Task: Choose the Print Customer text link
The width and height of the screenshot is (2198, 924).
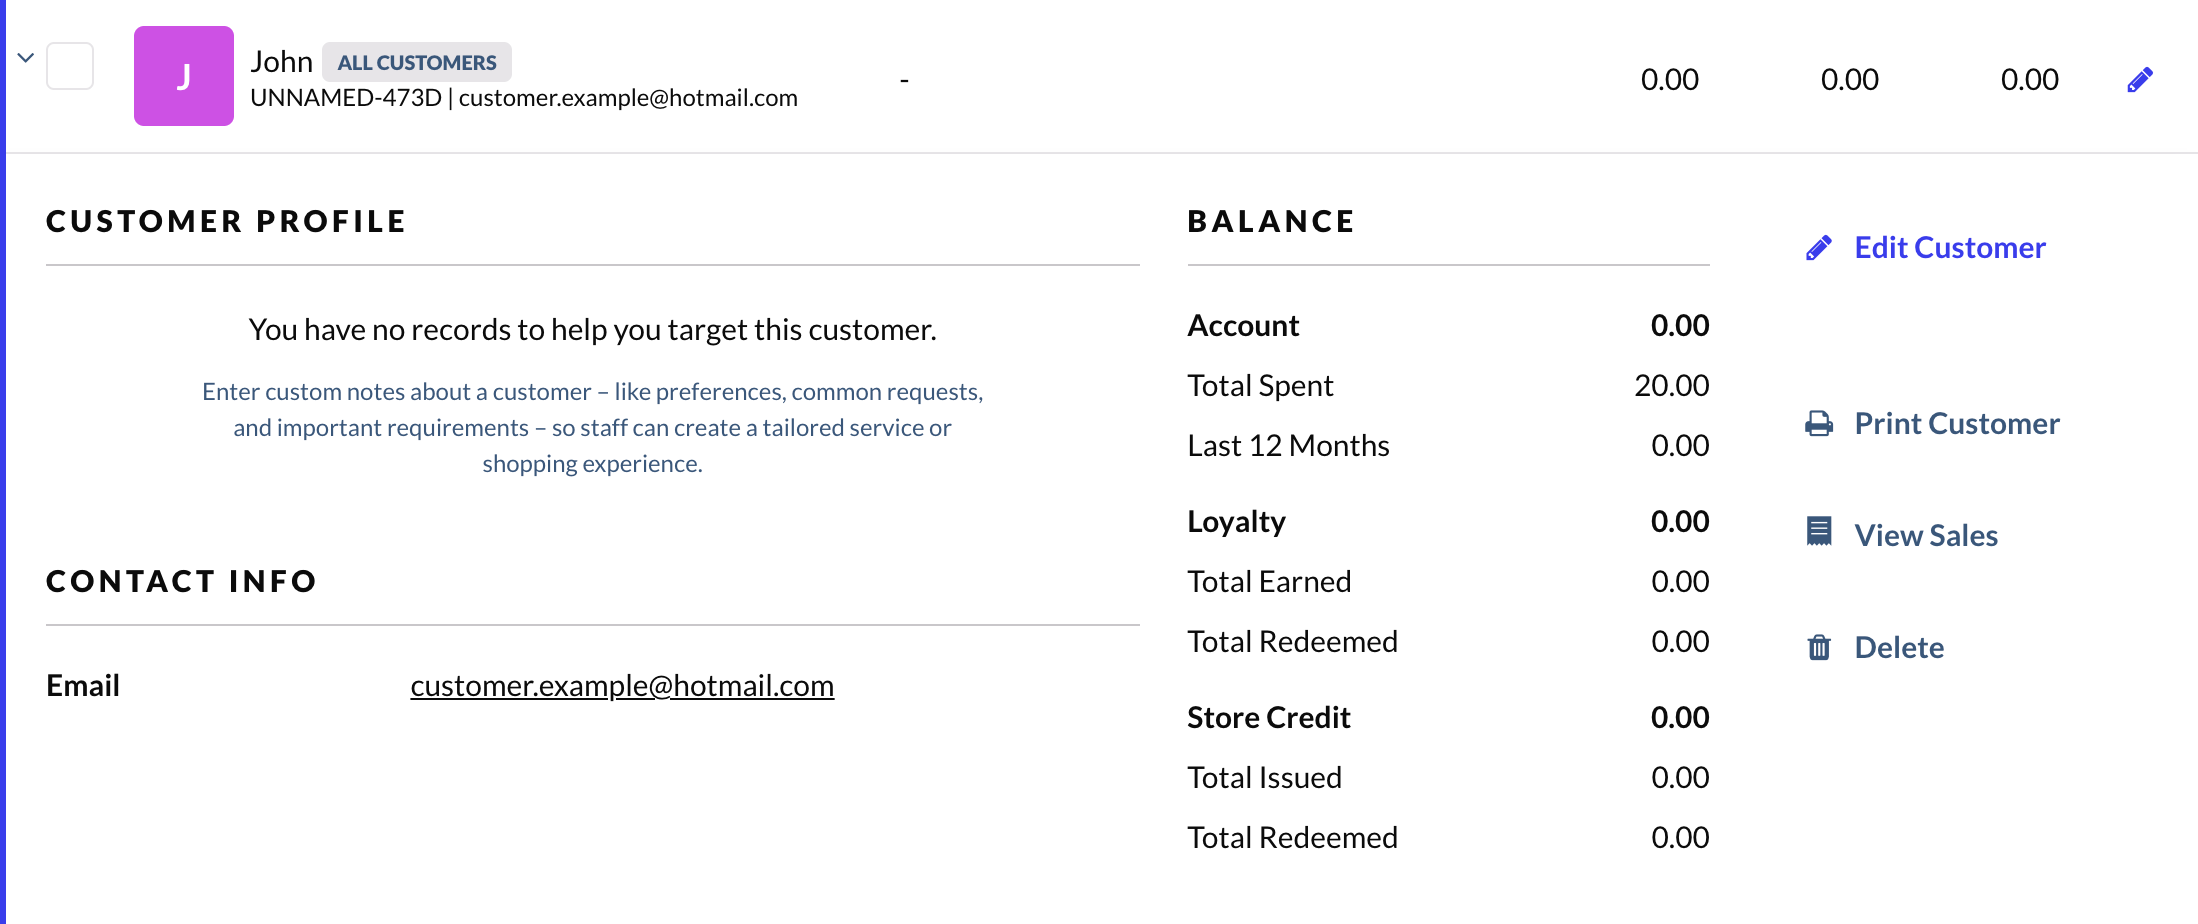Action: 1956,424
